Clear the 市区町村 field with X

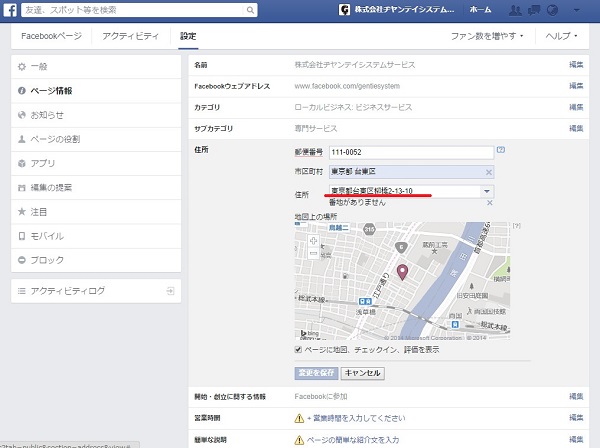[489, 172]
